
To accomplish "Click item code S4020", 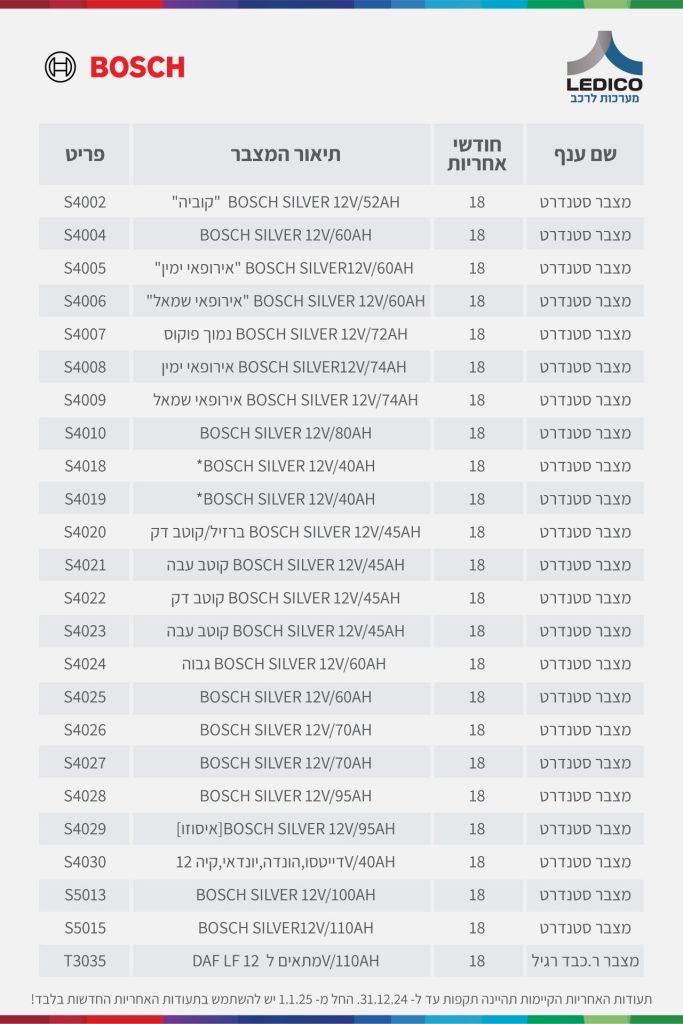I will click(85, 532).
